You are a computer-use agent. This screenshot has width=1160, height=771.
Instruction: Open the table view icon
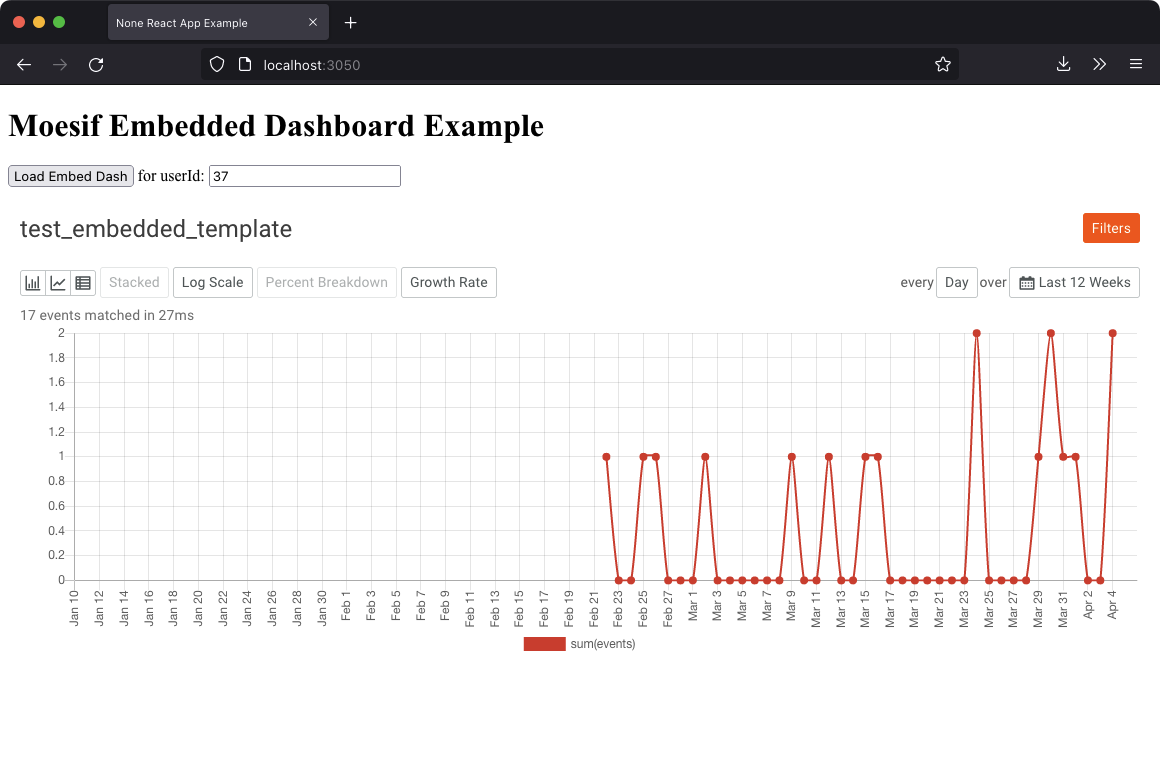[x=83, y=282]
